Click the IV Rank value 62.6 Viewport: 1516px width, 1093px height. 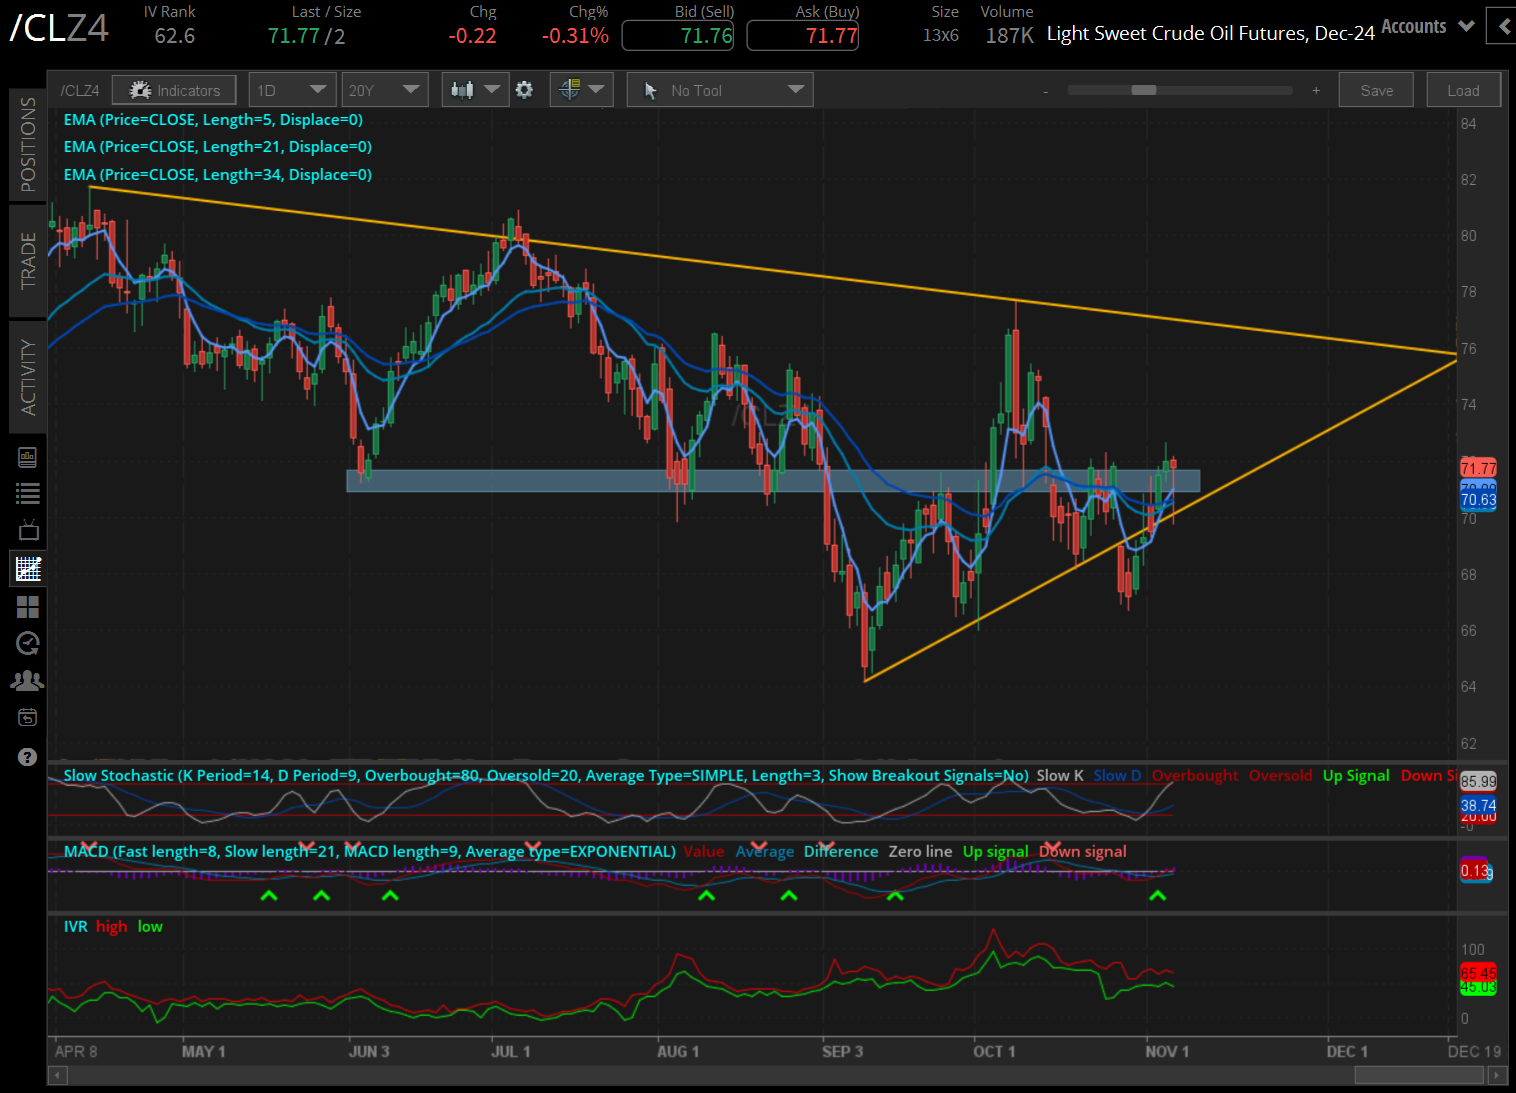pos(175,36)
